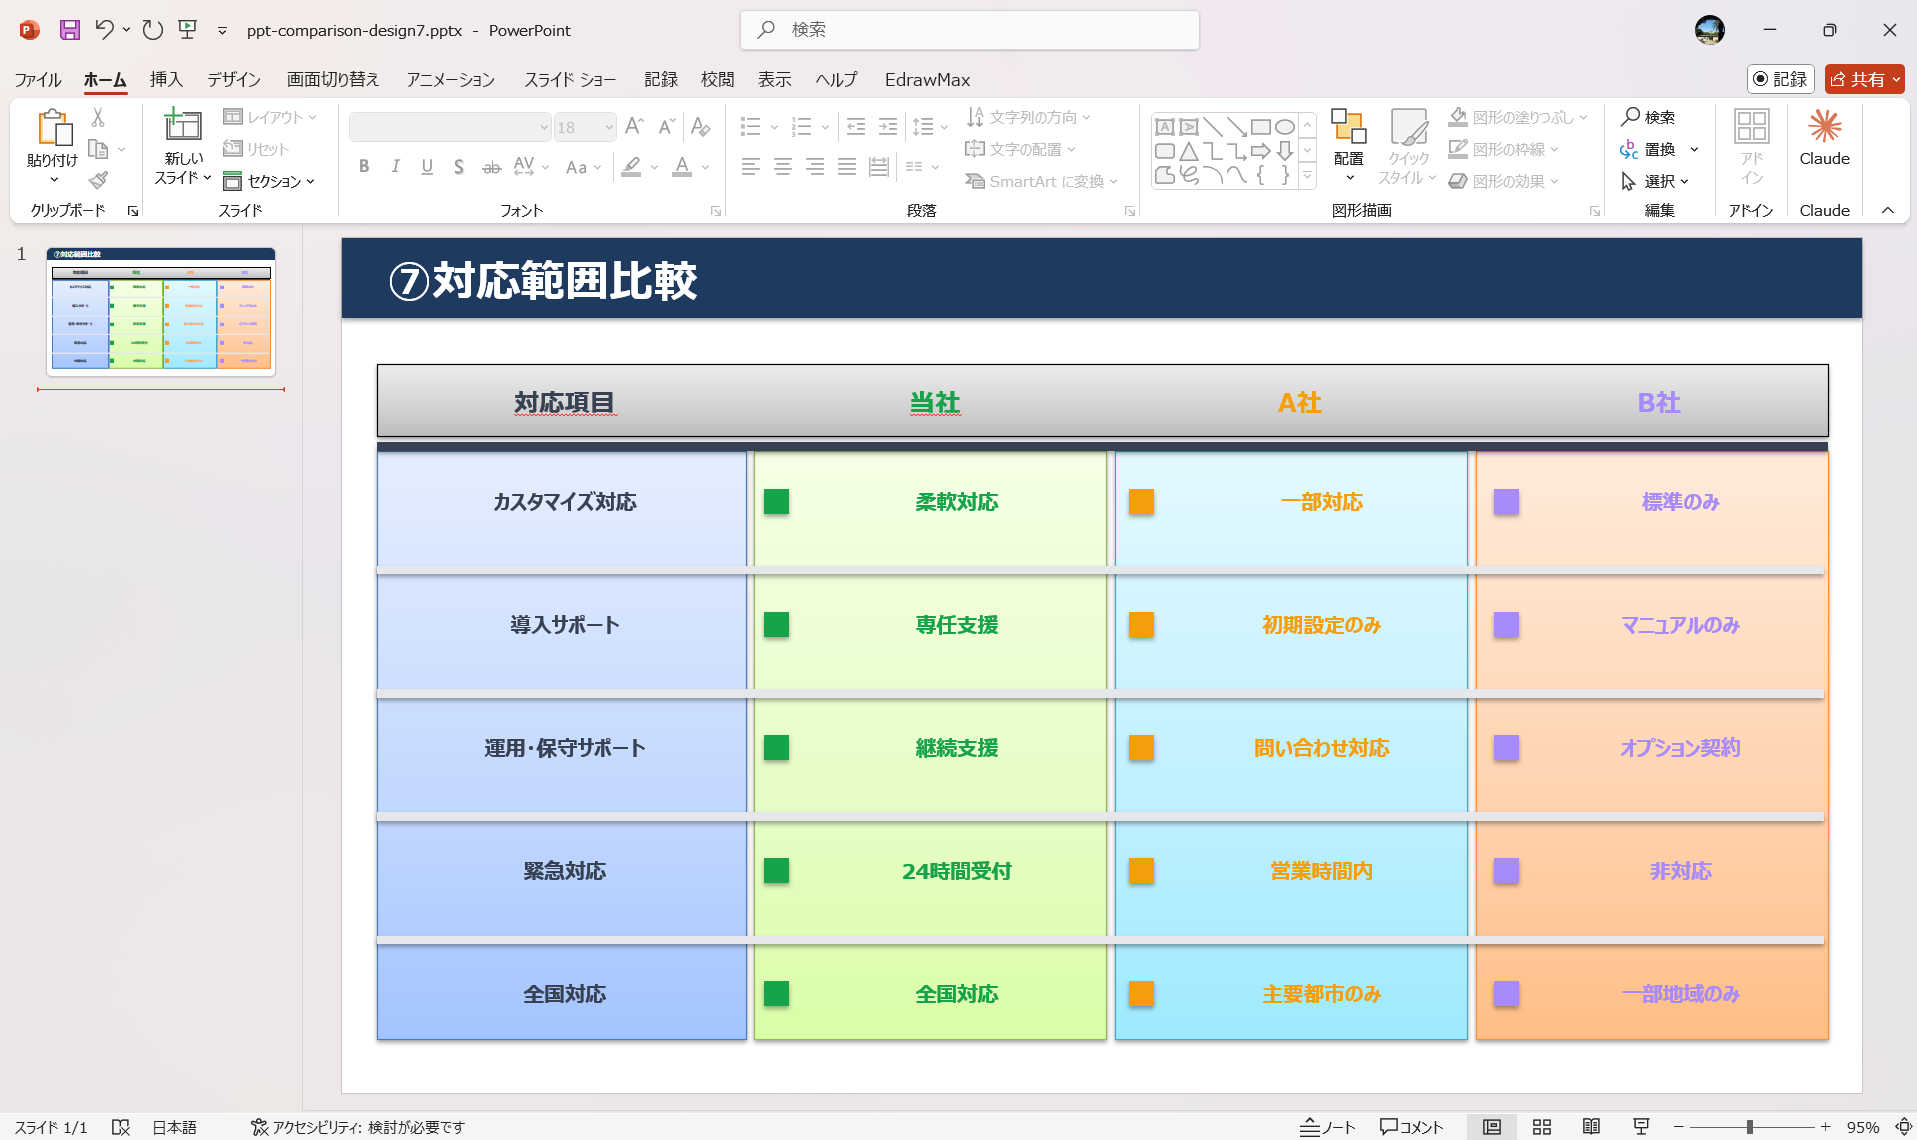This screenshot has width=1917, height=1140.
Task: Click the Save icon in title bar
Action: tap(69, 30)
